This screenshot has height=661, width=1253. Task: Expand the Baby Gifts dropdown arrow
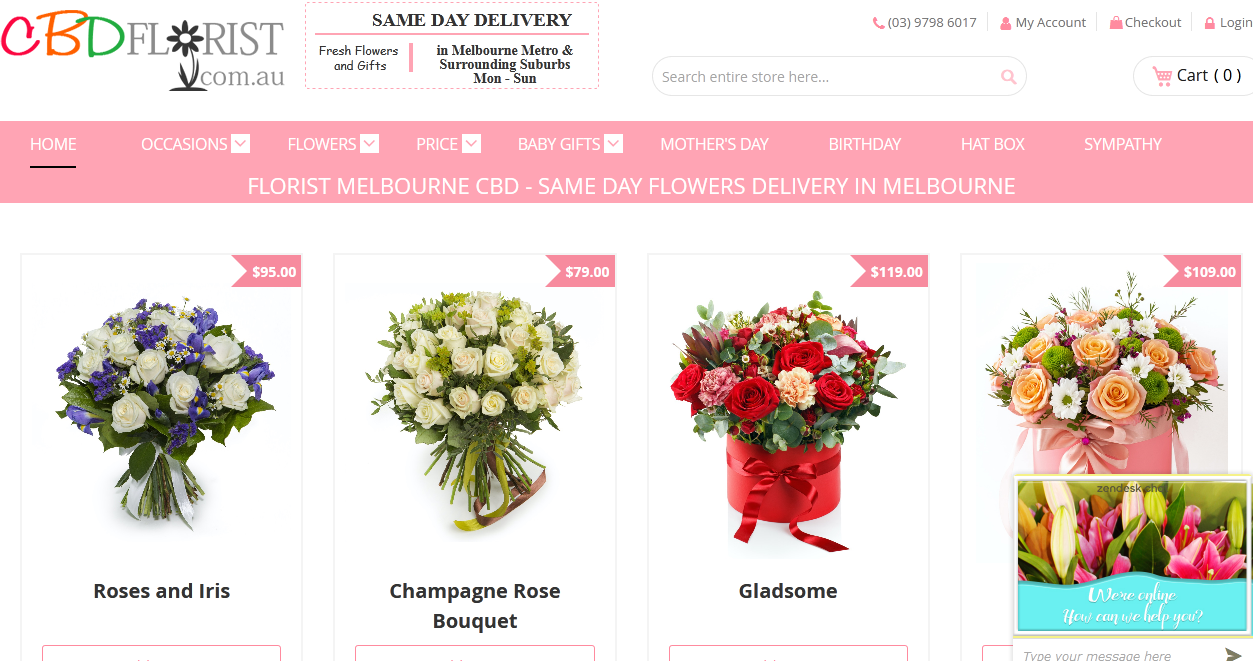coord(613,144)
